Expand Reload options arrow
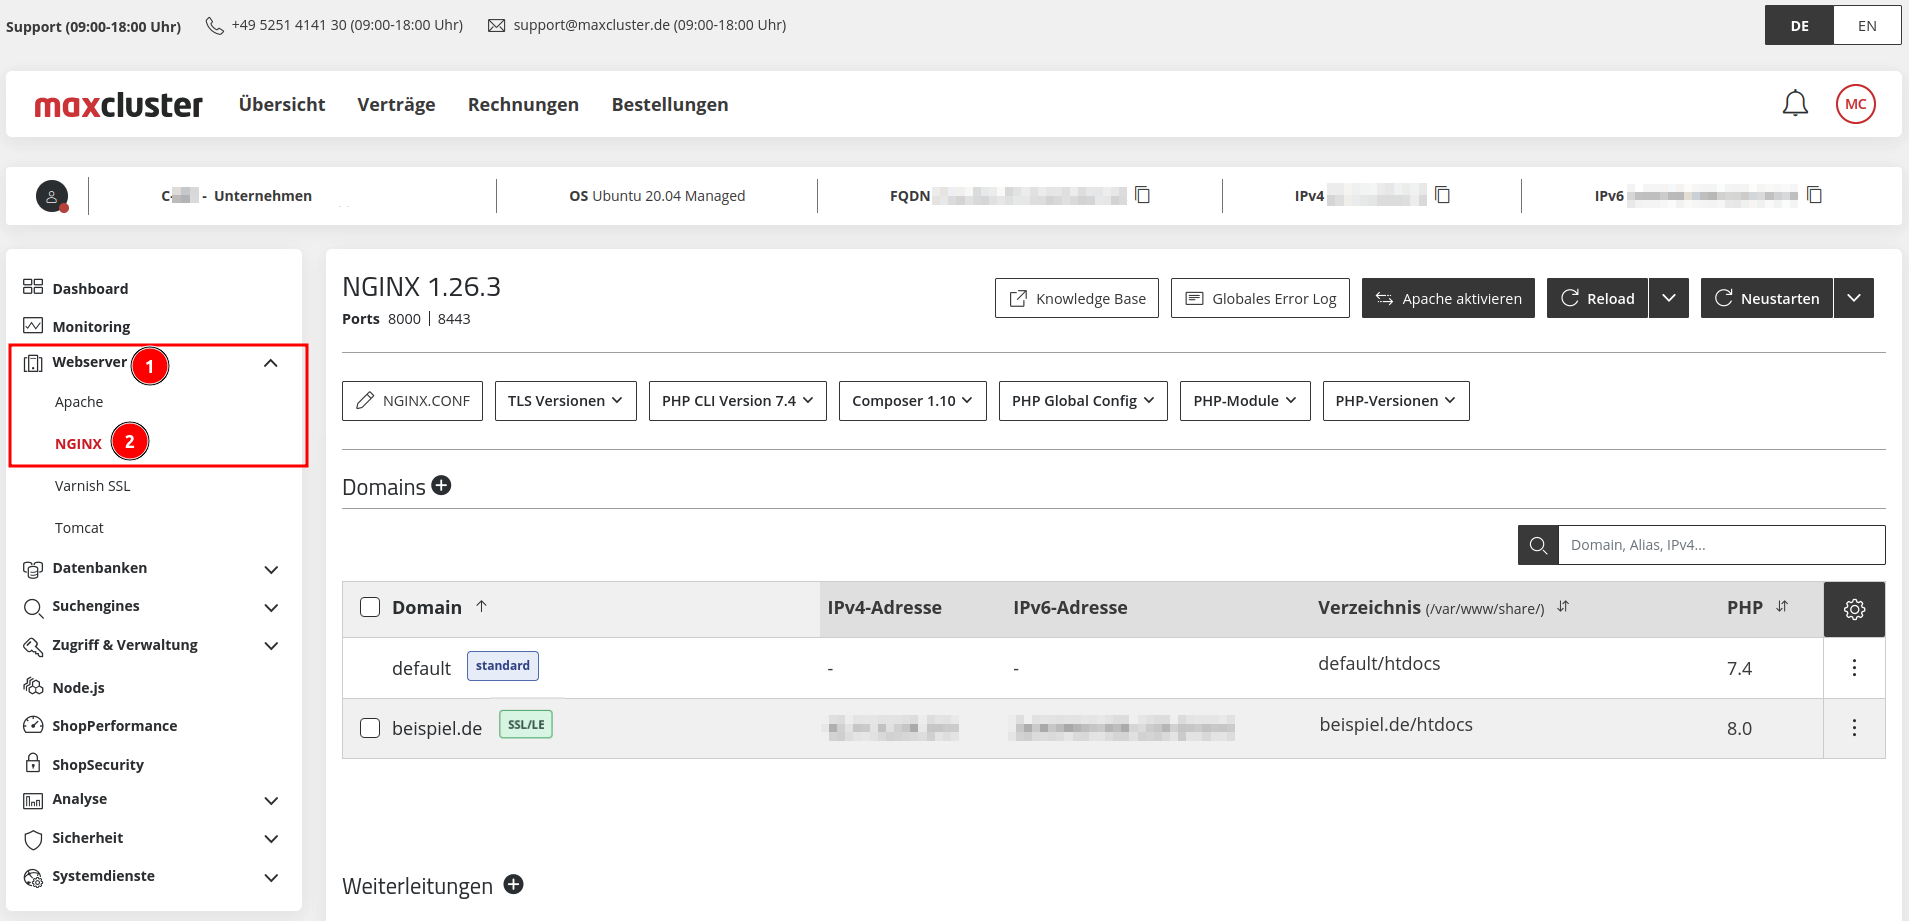1909x921 pixels. click(1669, 298)
